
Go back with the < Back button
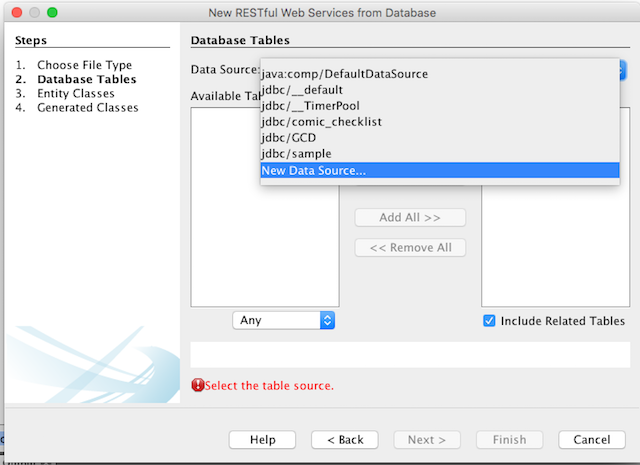pyautogui.click(x=344, y=440)
